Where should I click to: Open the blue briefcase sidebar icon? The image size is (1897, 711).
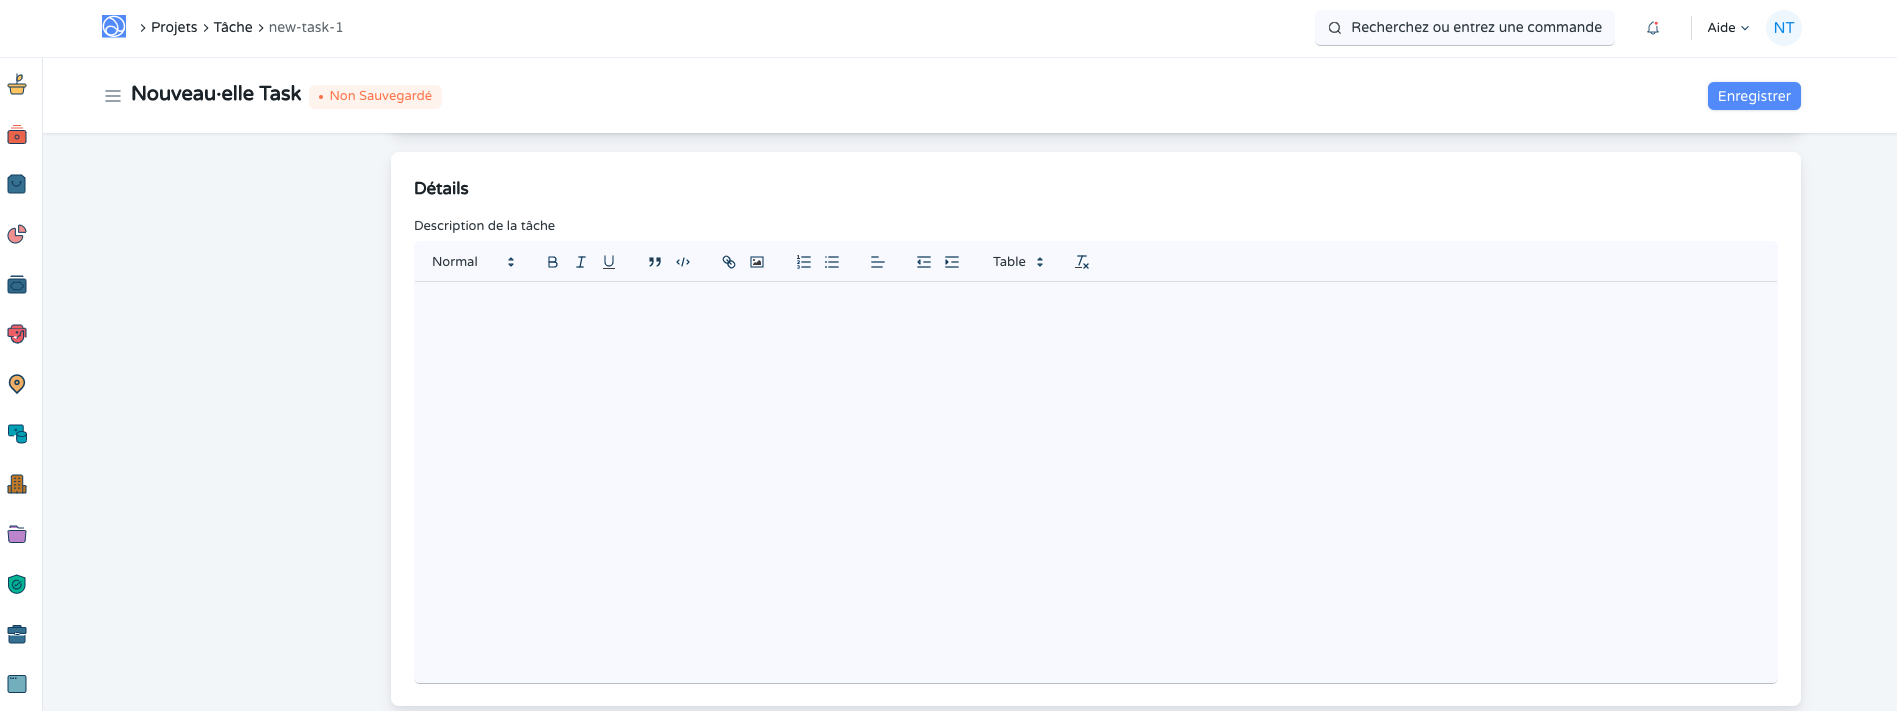17,634
